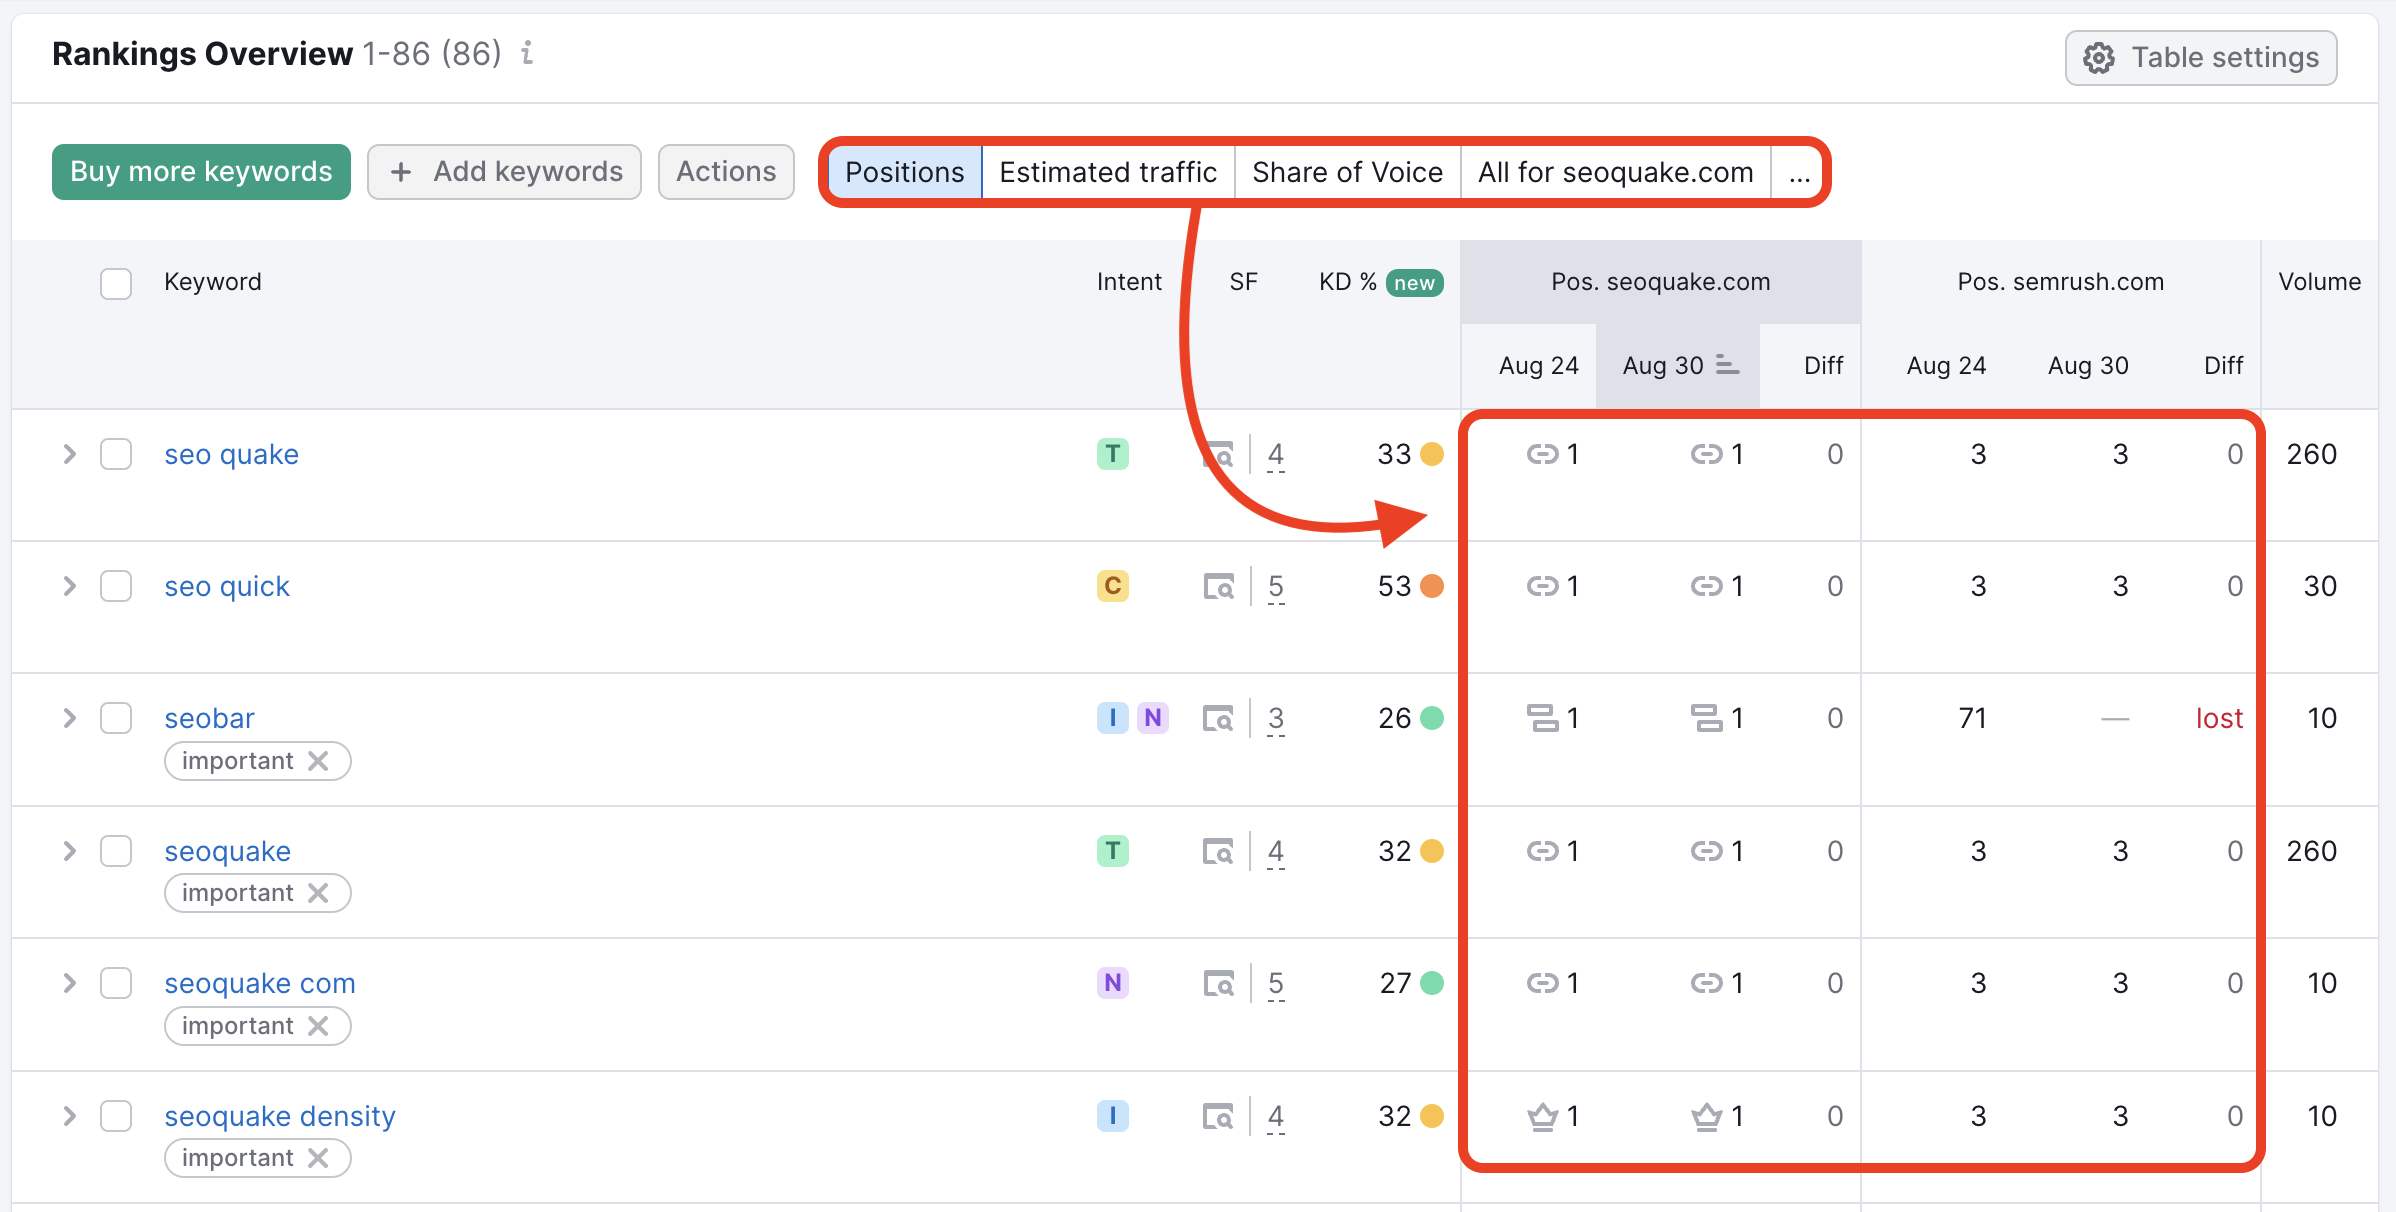Open the seobar keyword link
The width and height of the screenshot is (2396, 1212).
209,718
